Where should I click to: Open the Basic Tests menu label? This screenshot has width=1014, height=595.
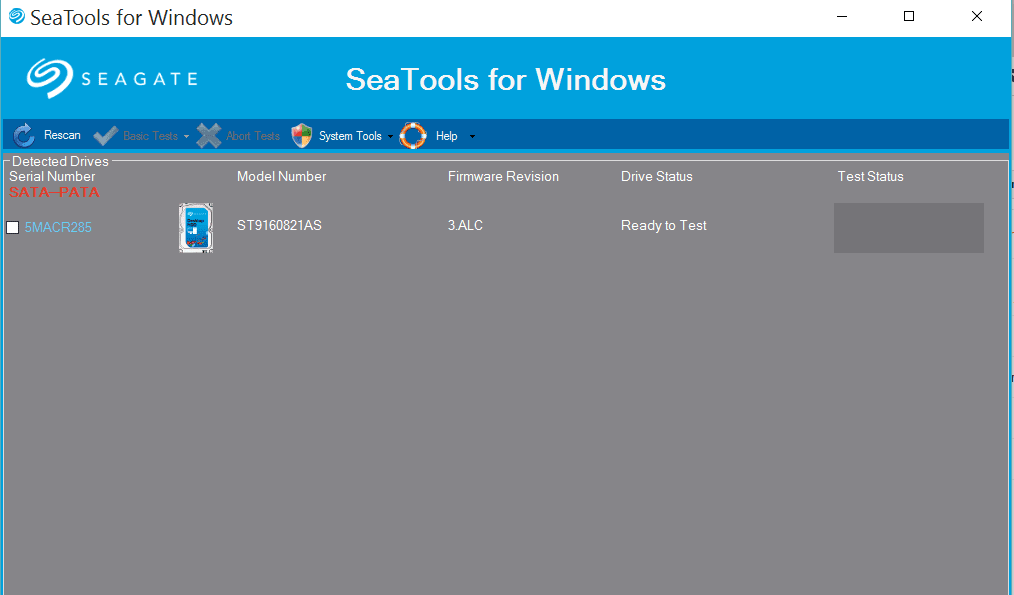(x=150, y=136)
